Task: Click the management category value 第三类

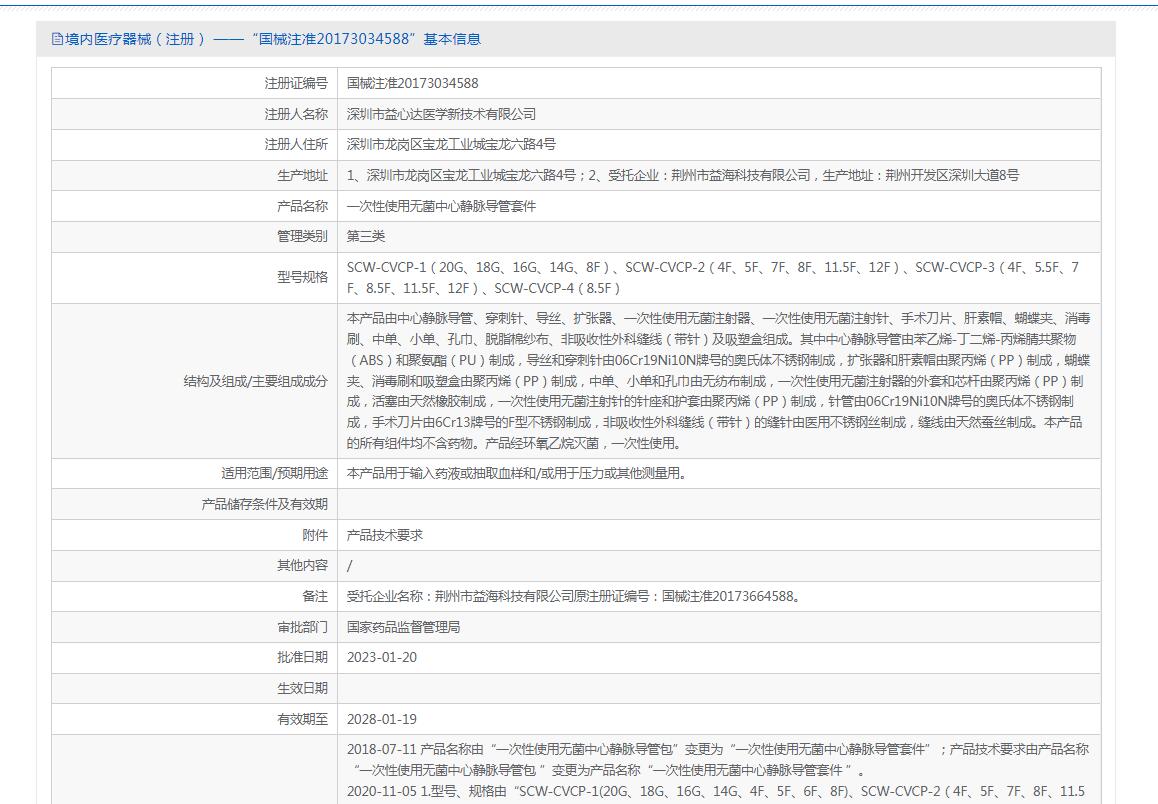Action: 366,237
